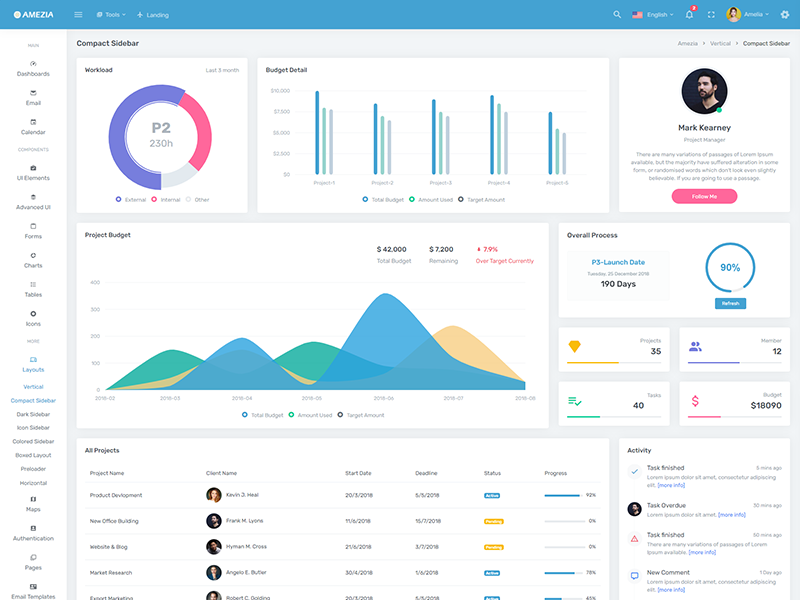Expand the Tools dropdown menu
800x600 pixels.
coord(110,15)
